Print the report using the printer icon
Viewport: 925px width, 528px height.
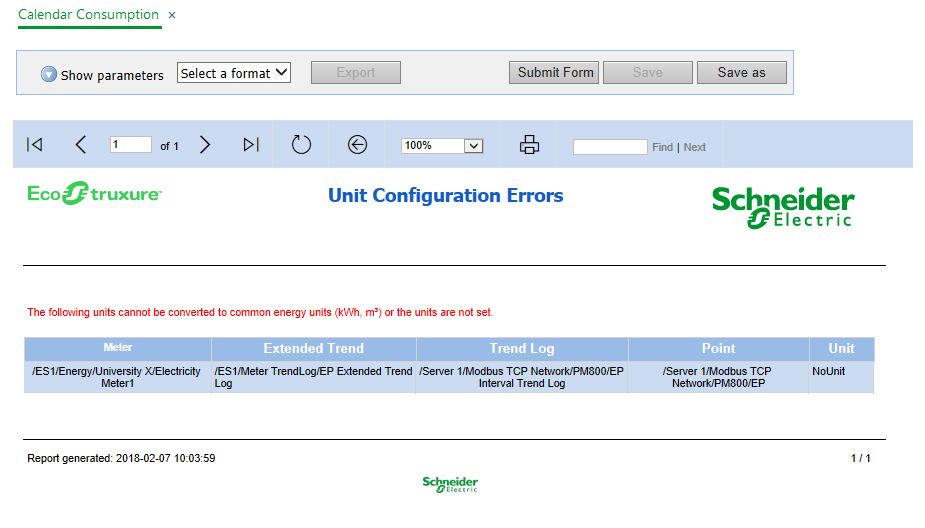529,145
